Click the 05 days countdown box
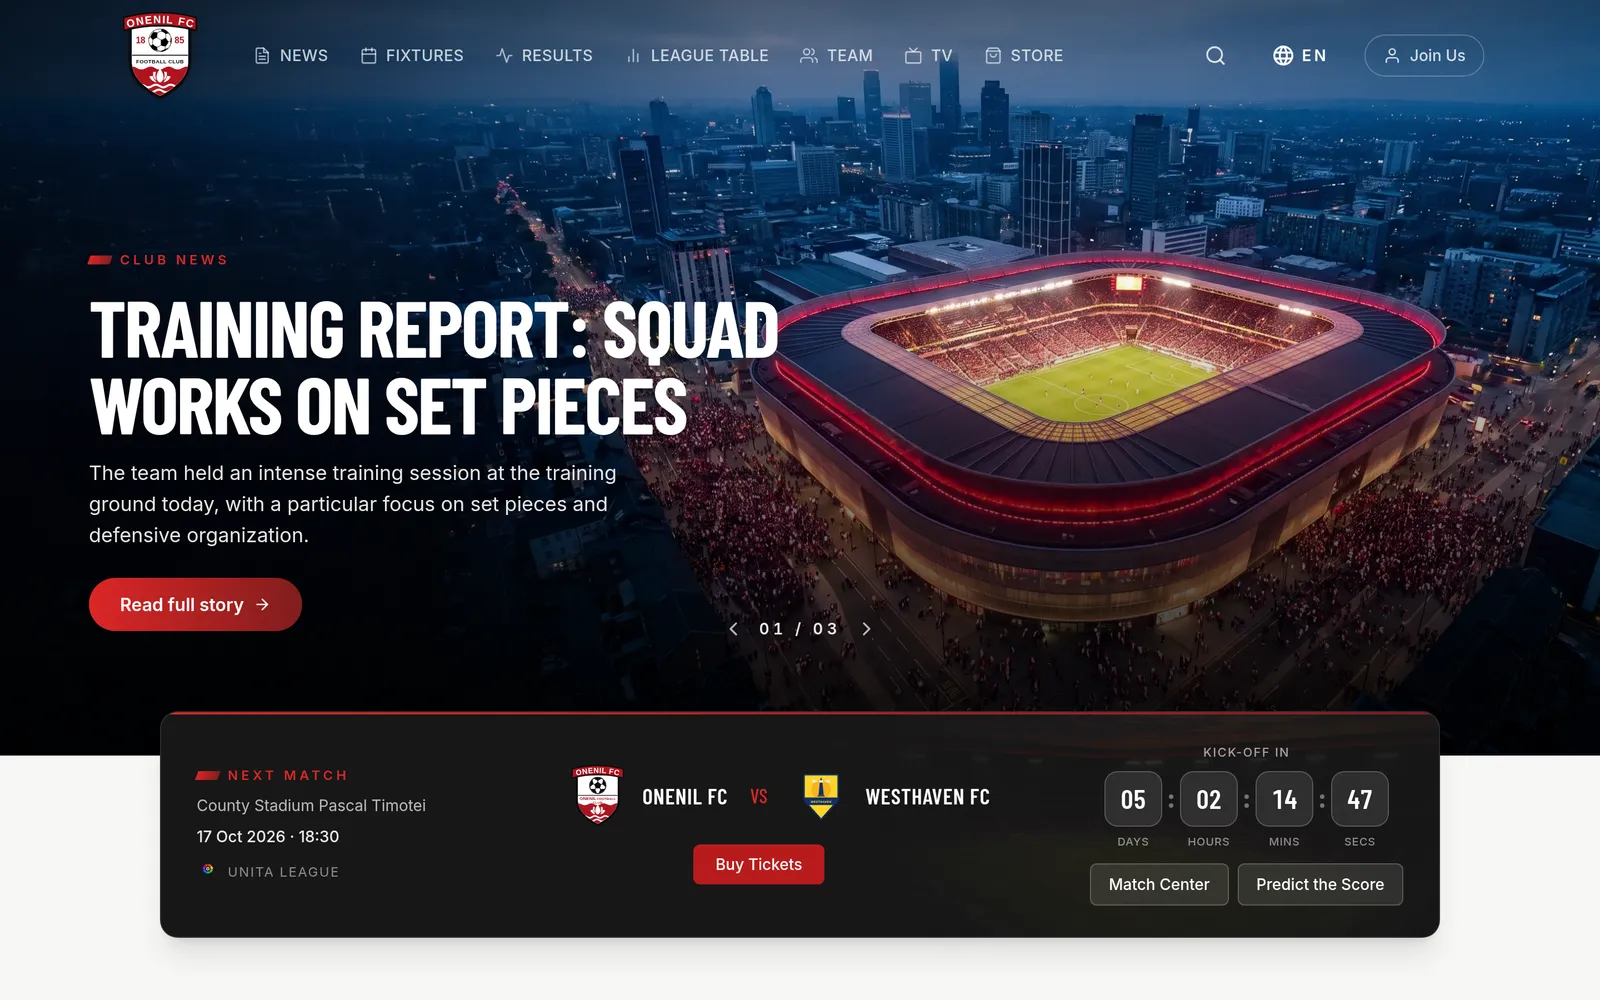Screen dimensions: 1600x1000 coord(1133,799)
